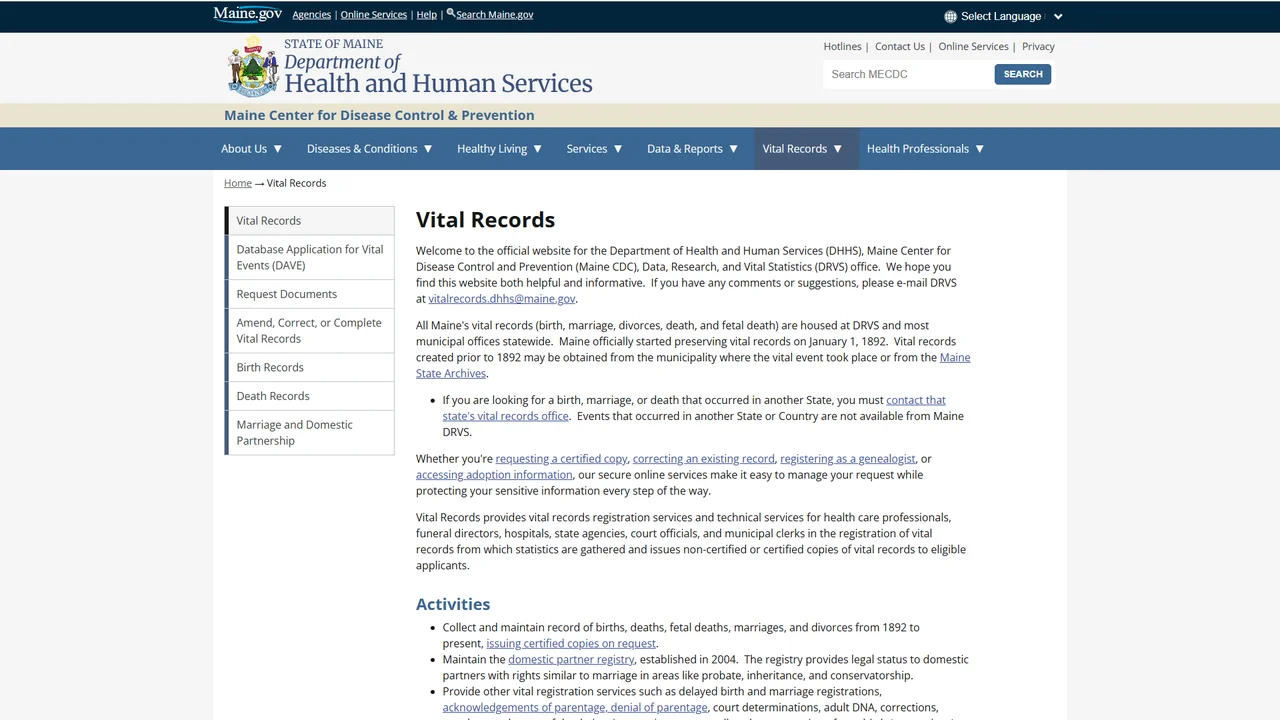The image size is (1280, 720).
Task: Open Birth Records sidebar item
Action: coord(310,367)
